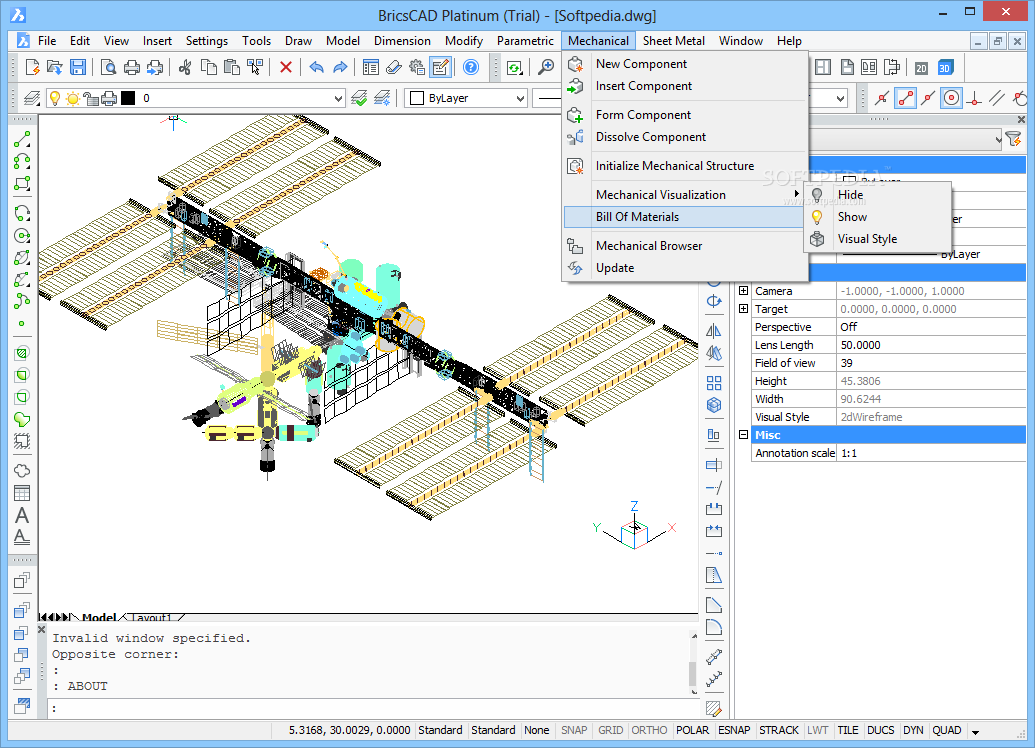Screen dimensions: 1035x748
Task: Toggle ESNAP in the status bar
Action: (x=734, y=730)
